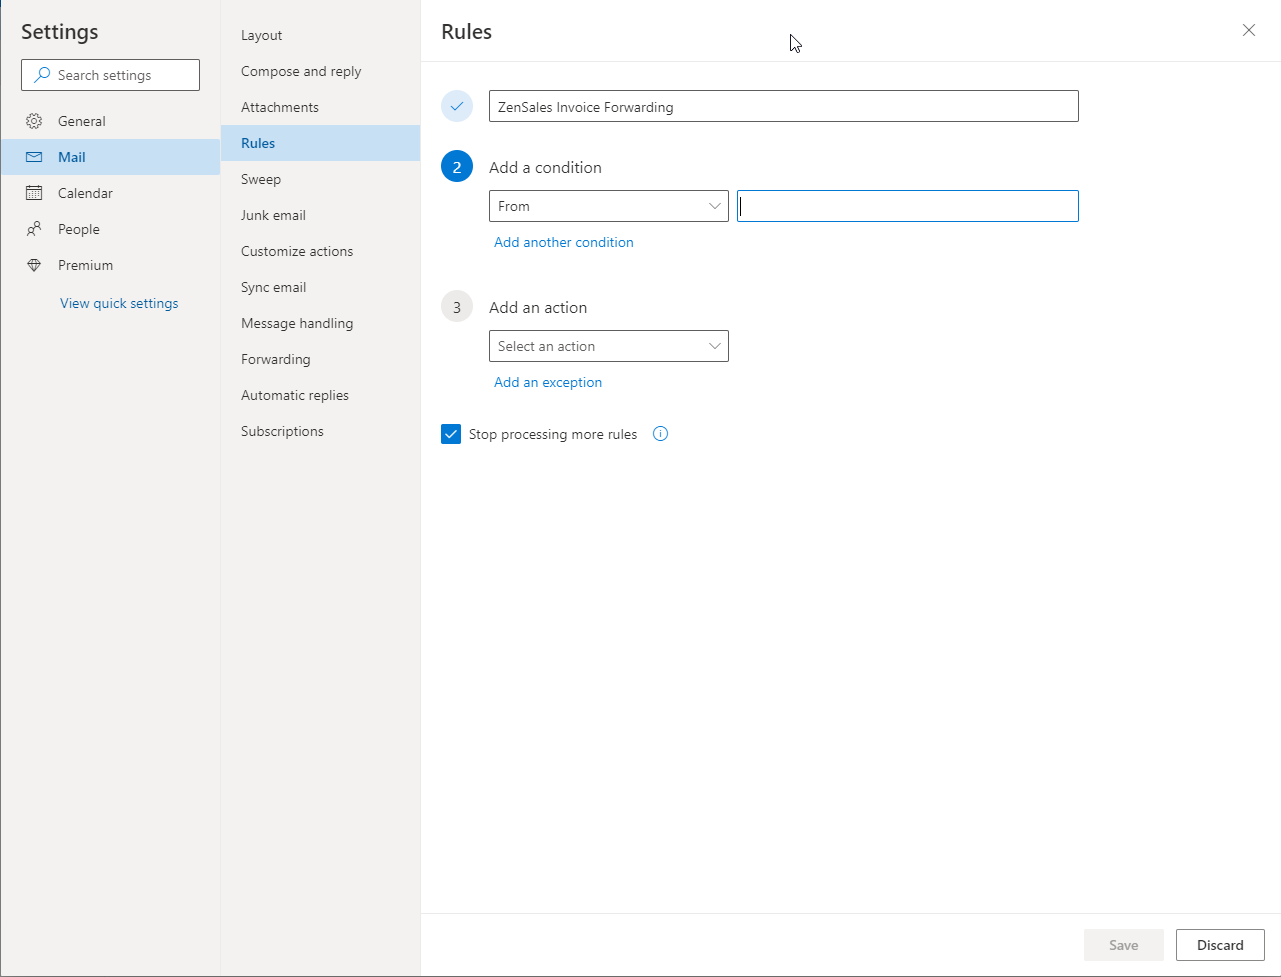Screen dimensions: 1281x977
Task: Select the Rules menu item
Action: (x=320, y=143)
